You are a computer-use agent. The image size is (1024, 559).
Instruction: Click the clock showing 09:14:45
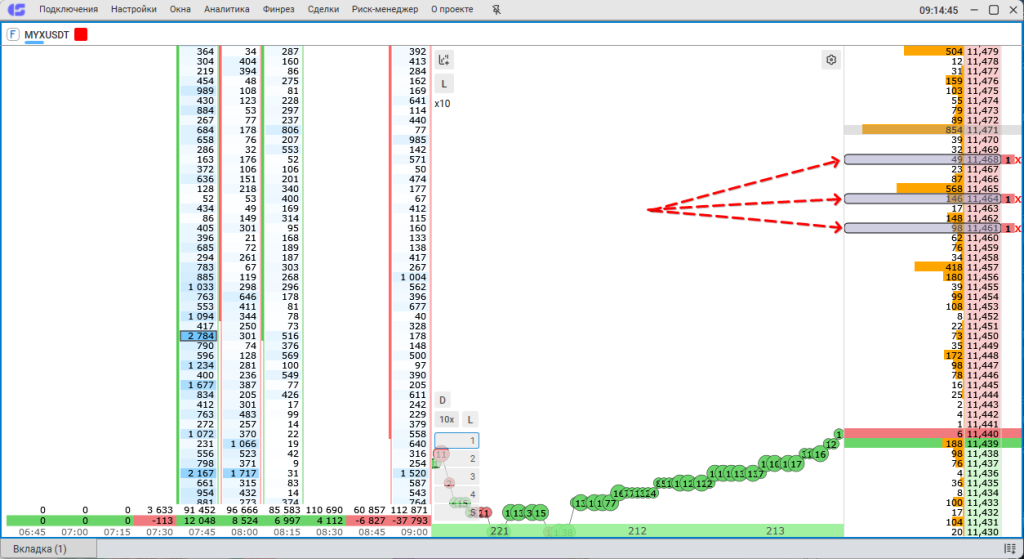tap(938, 10)
